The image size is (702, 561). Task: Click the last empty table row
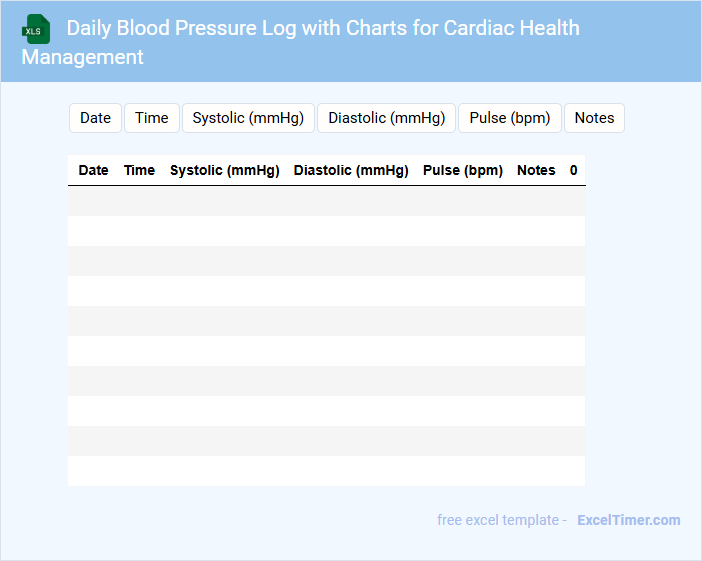[326, 471]
